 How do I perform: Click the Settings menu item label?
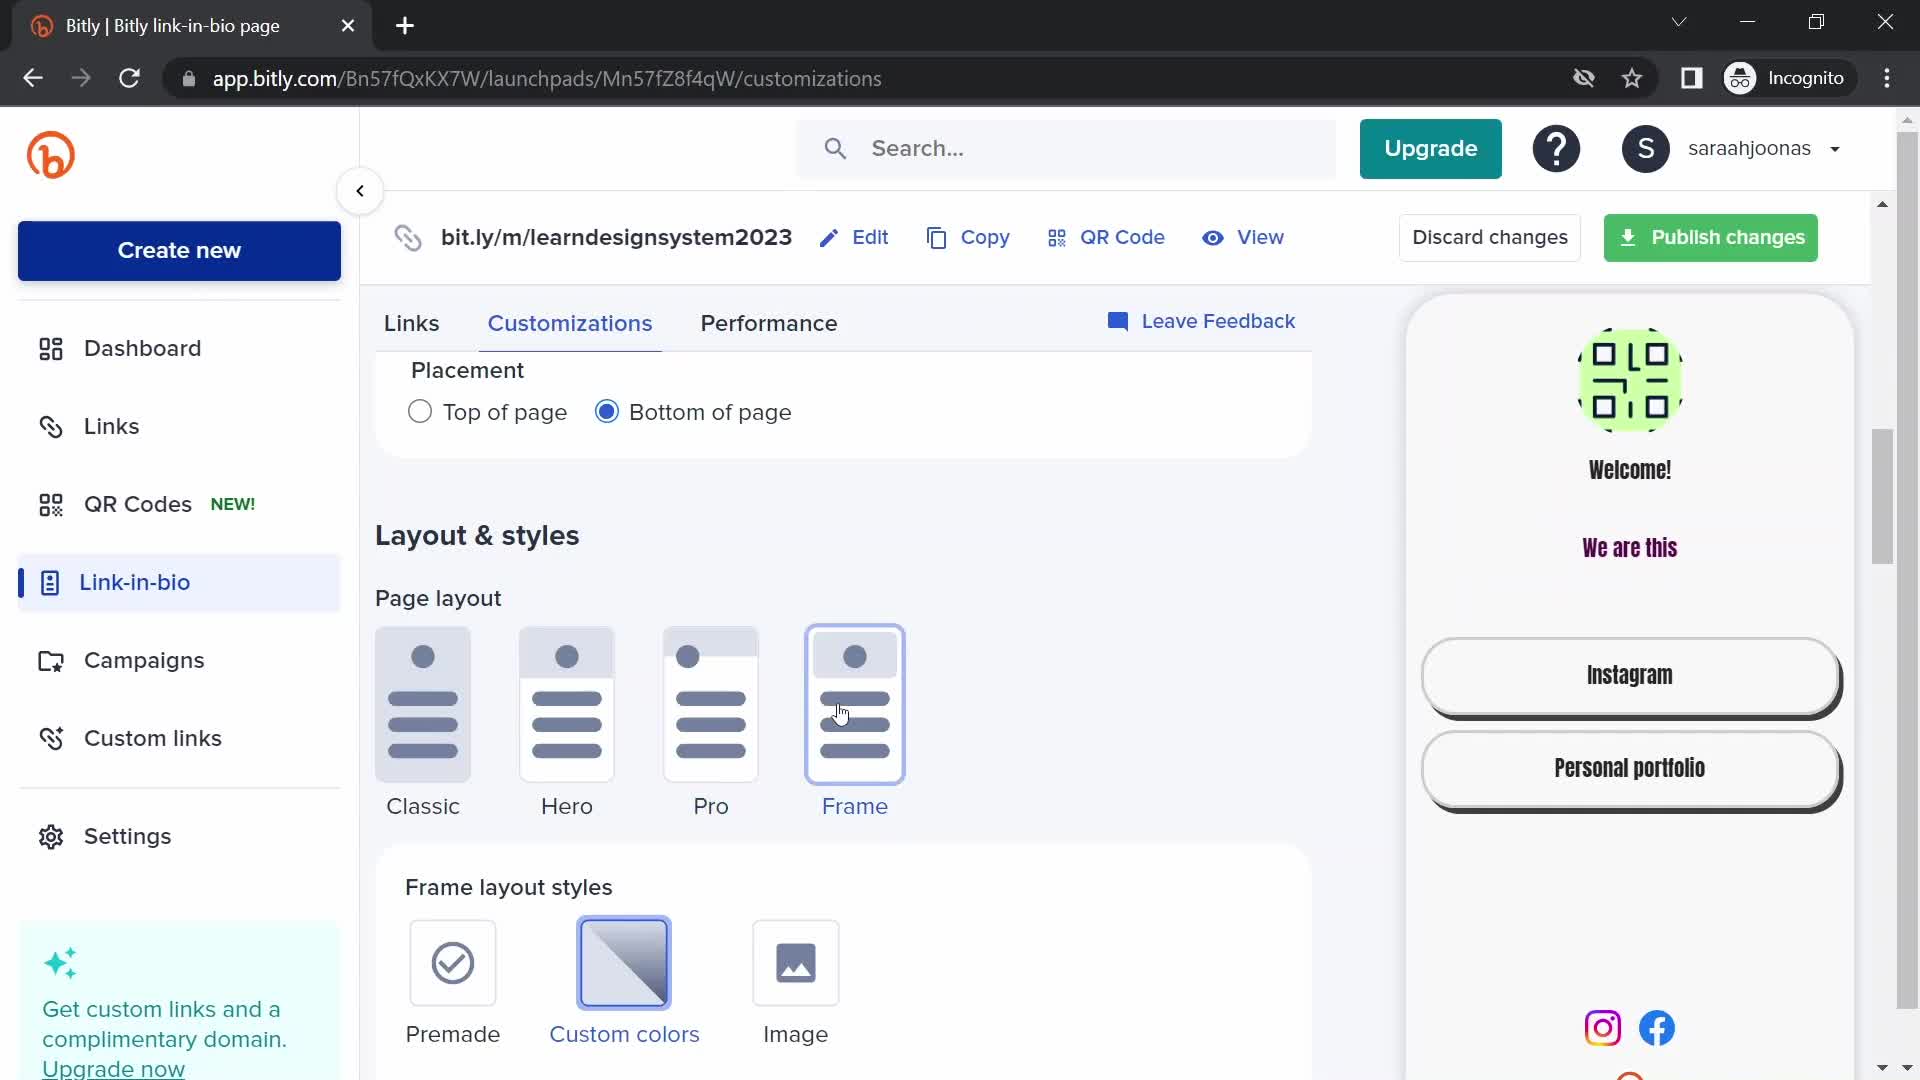point(127,837)
